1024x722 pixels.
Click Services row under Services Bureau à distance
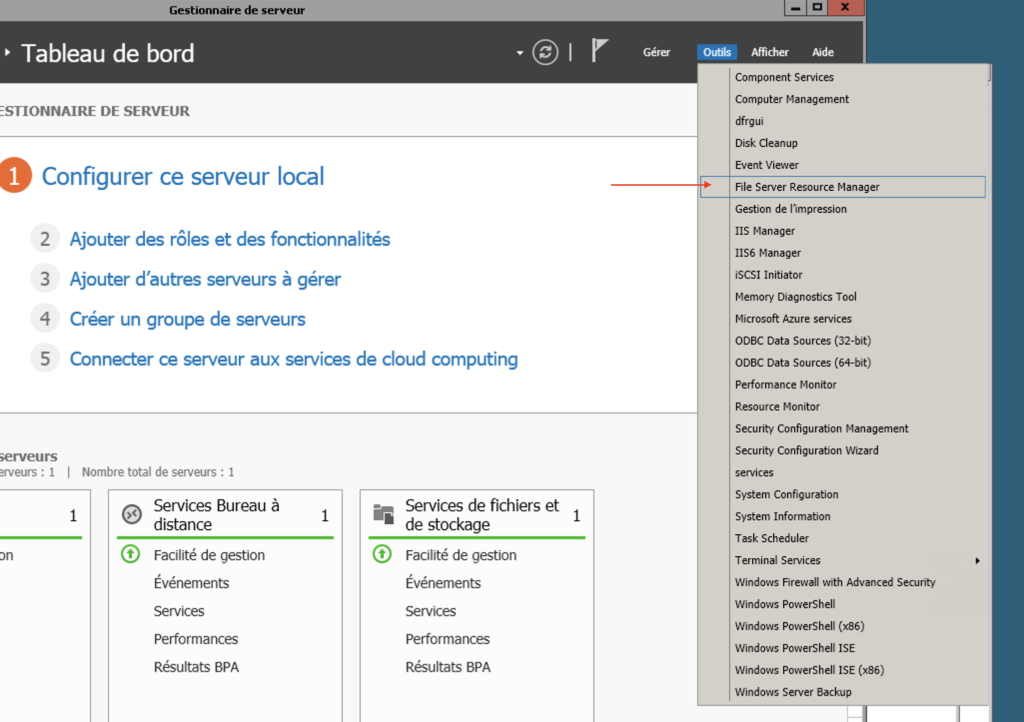pos(179,611)
